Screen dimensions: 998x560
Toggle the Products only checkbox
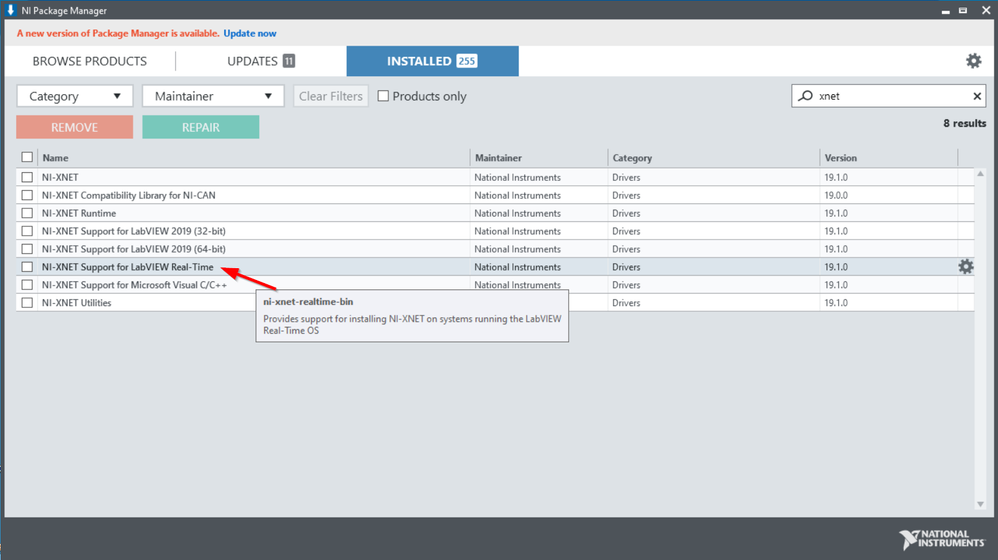click(383, 96)
